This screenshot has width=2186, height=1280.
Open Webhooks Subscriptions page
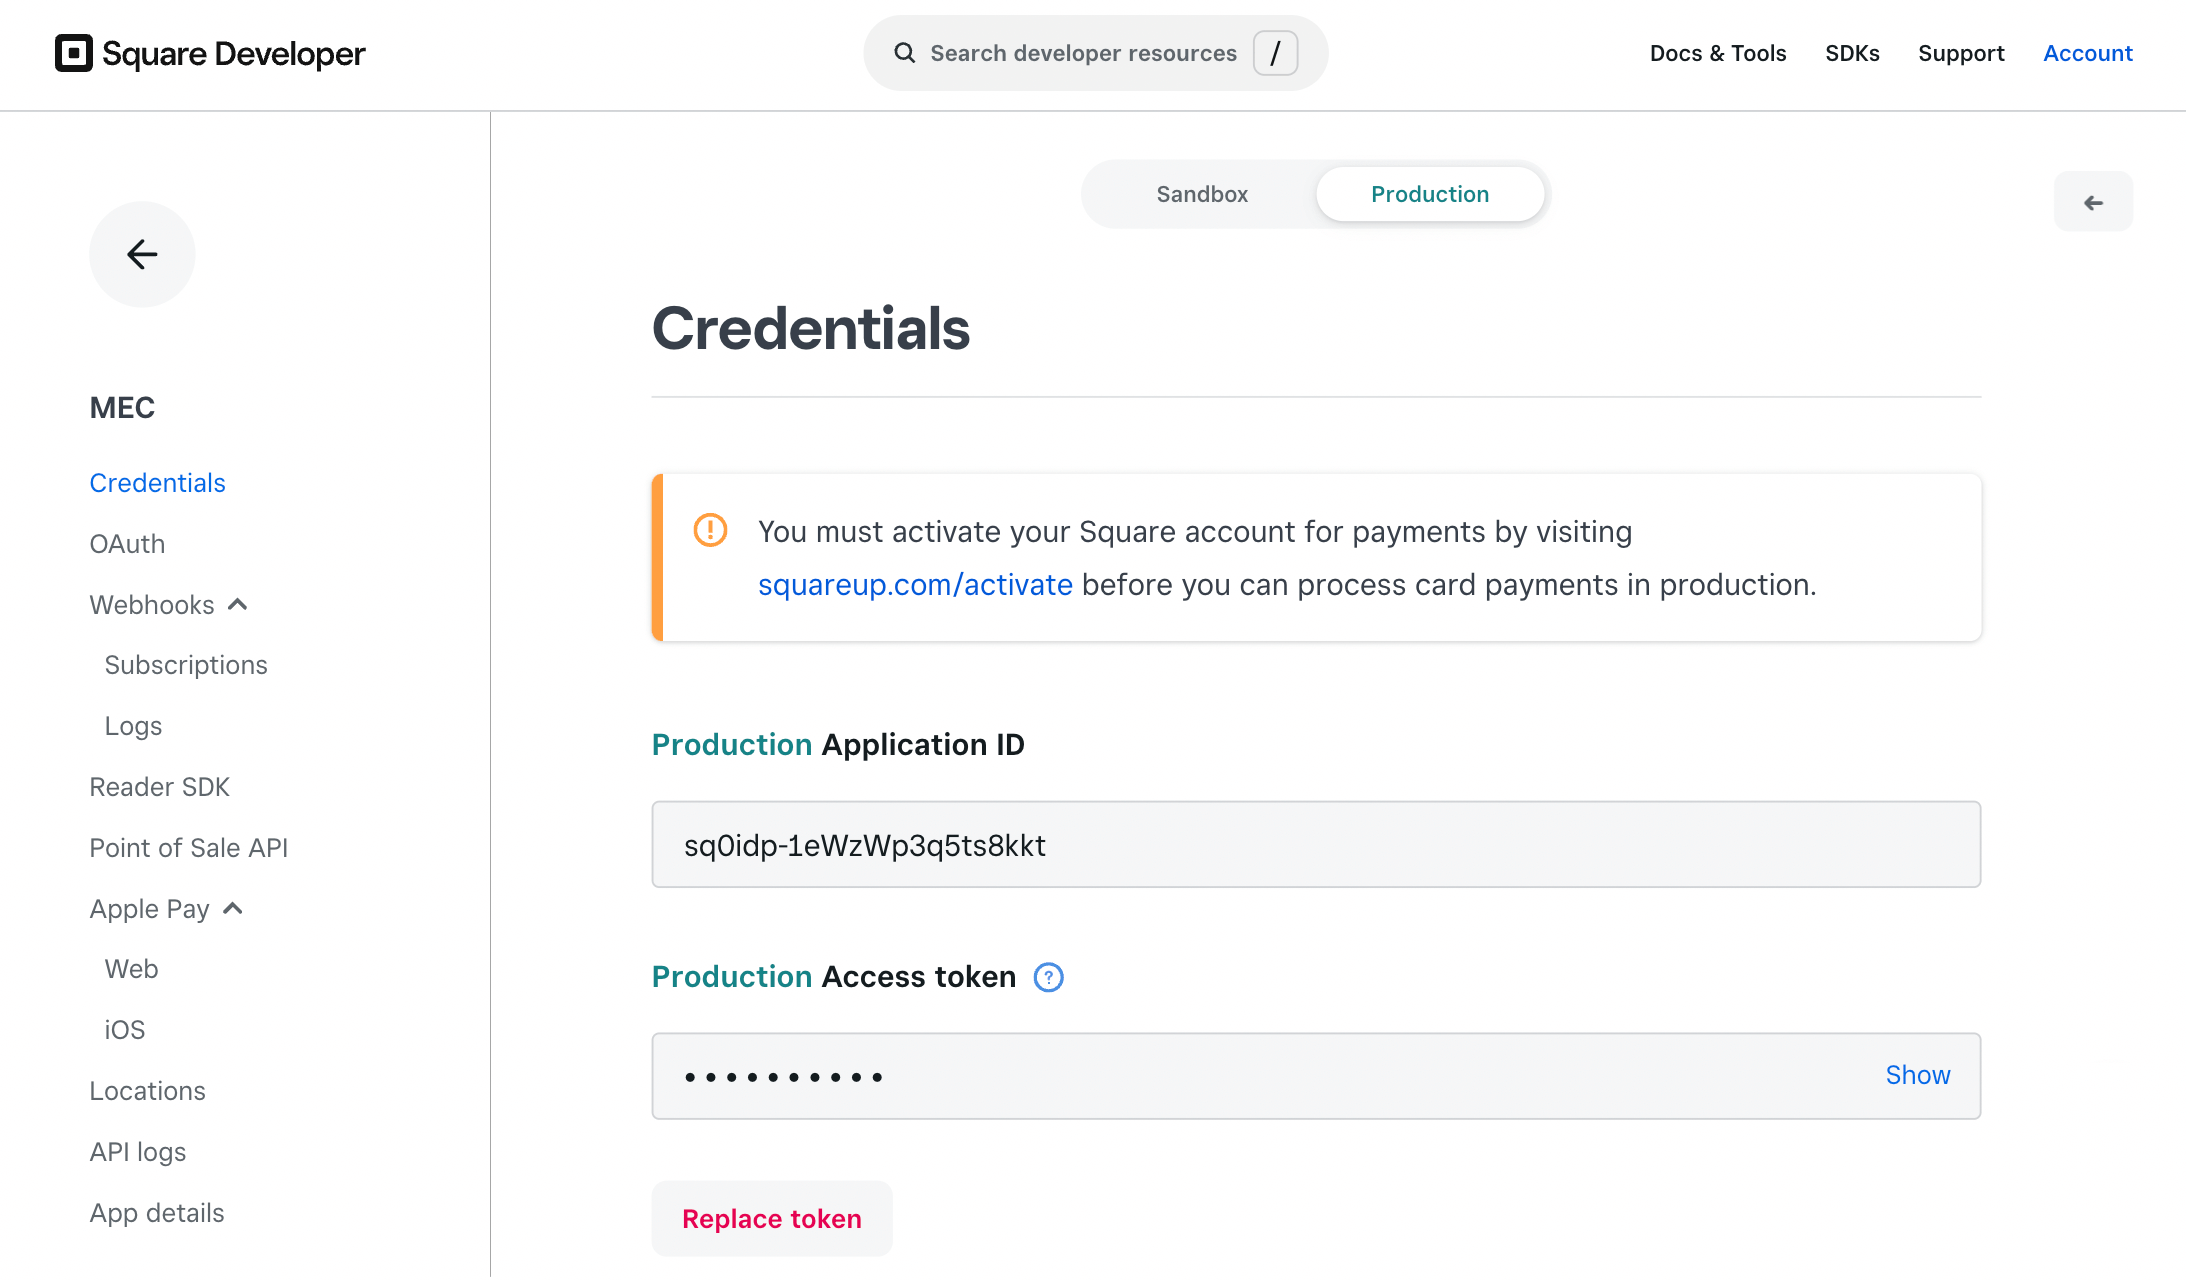coord(186,665)
